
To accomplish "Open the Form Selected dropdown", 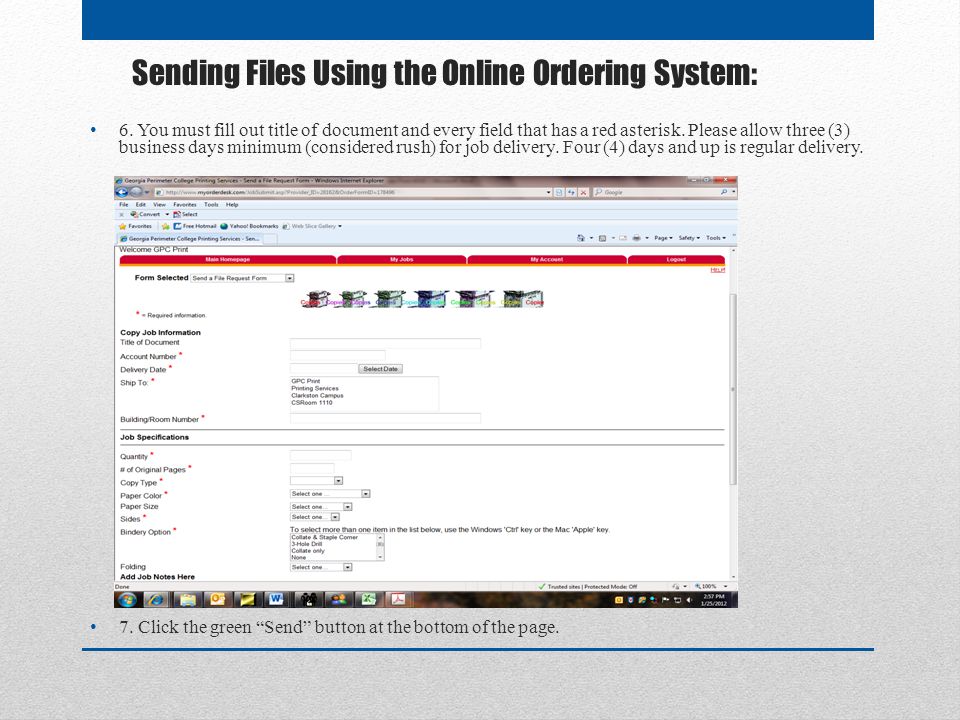I will (242, 278).
